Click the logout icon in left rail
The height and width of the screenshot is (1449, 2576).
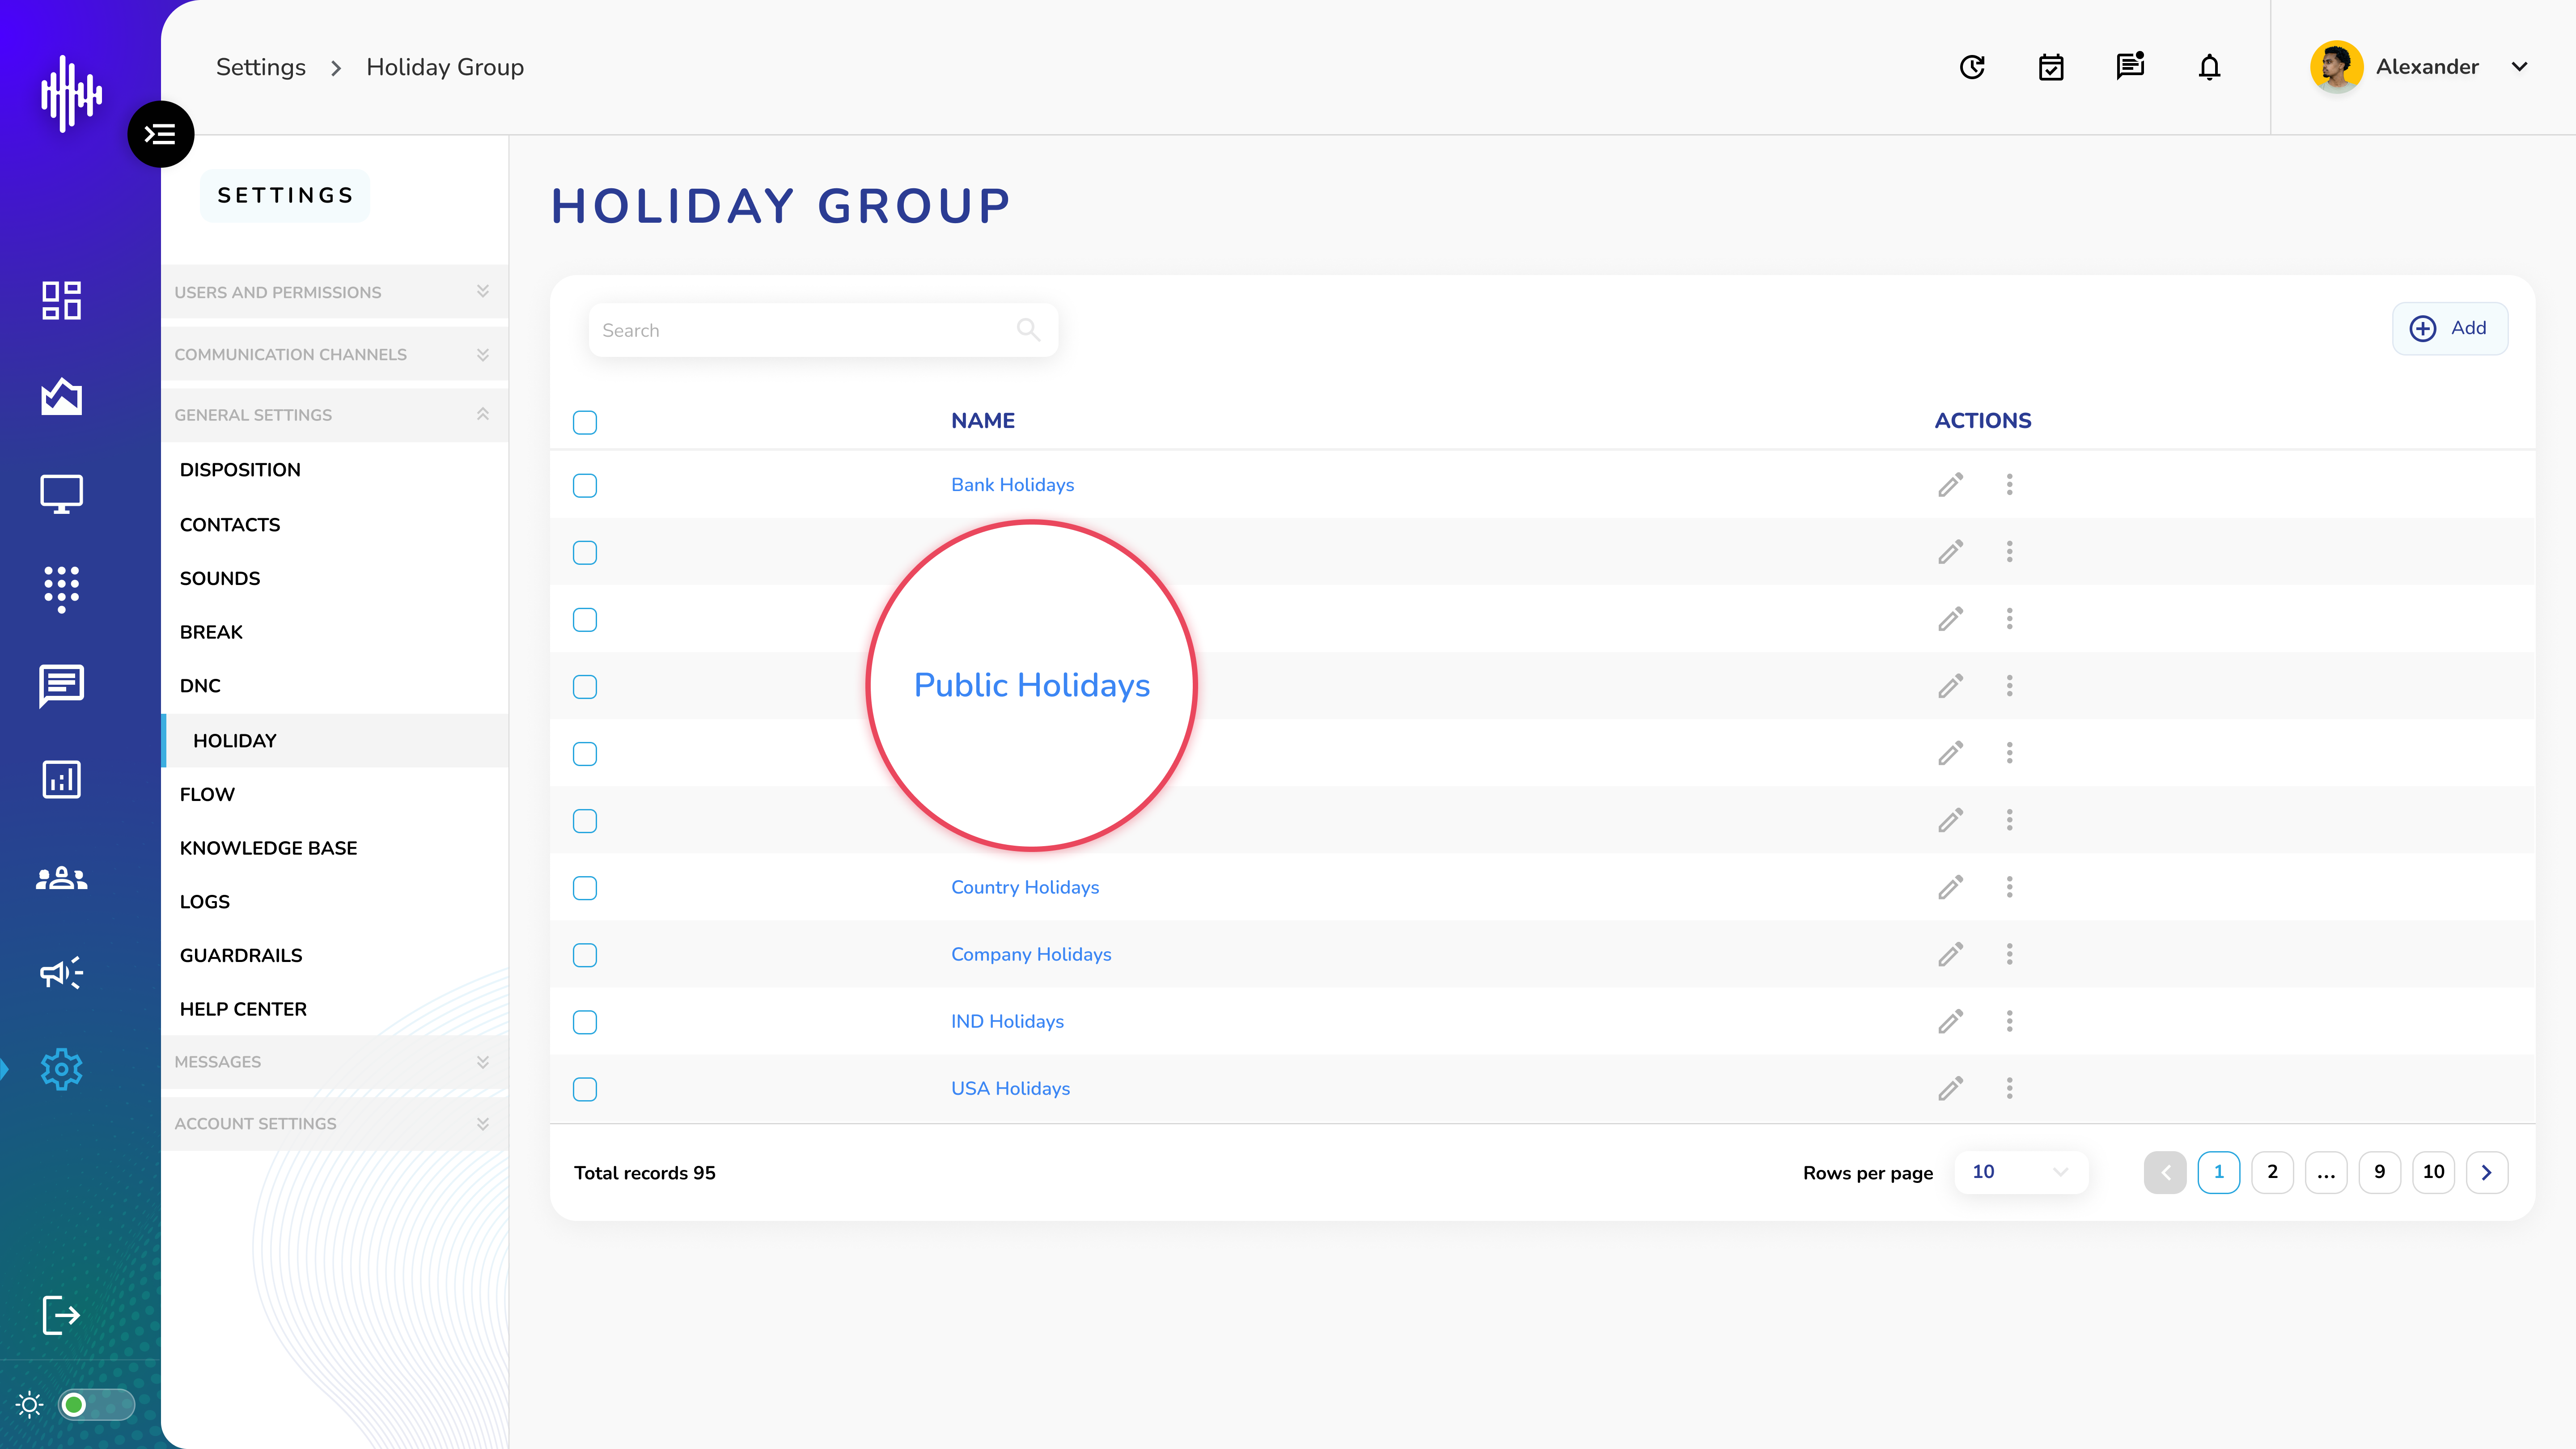(x=61, y=1315)
